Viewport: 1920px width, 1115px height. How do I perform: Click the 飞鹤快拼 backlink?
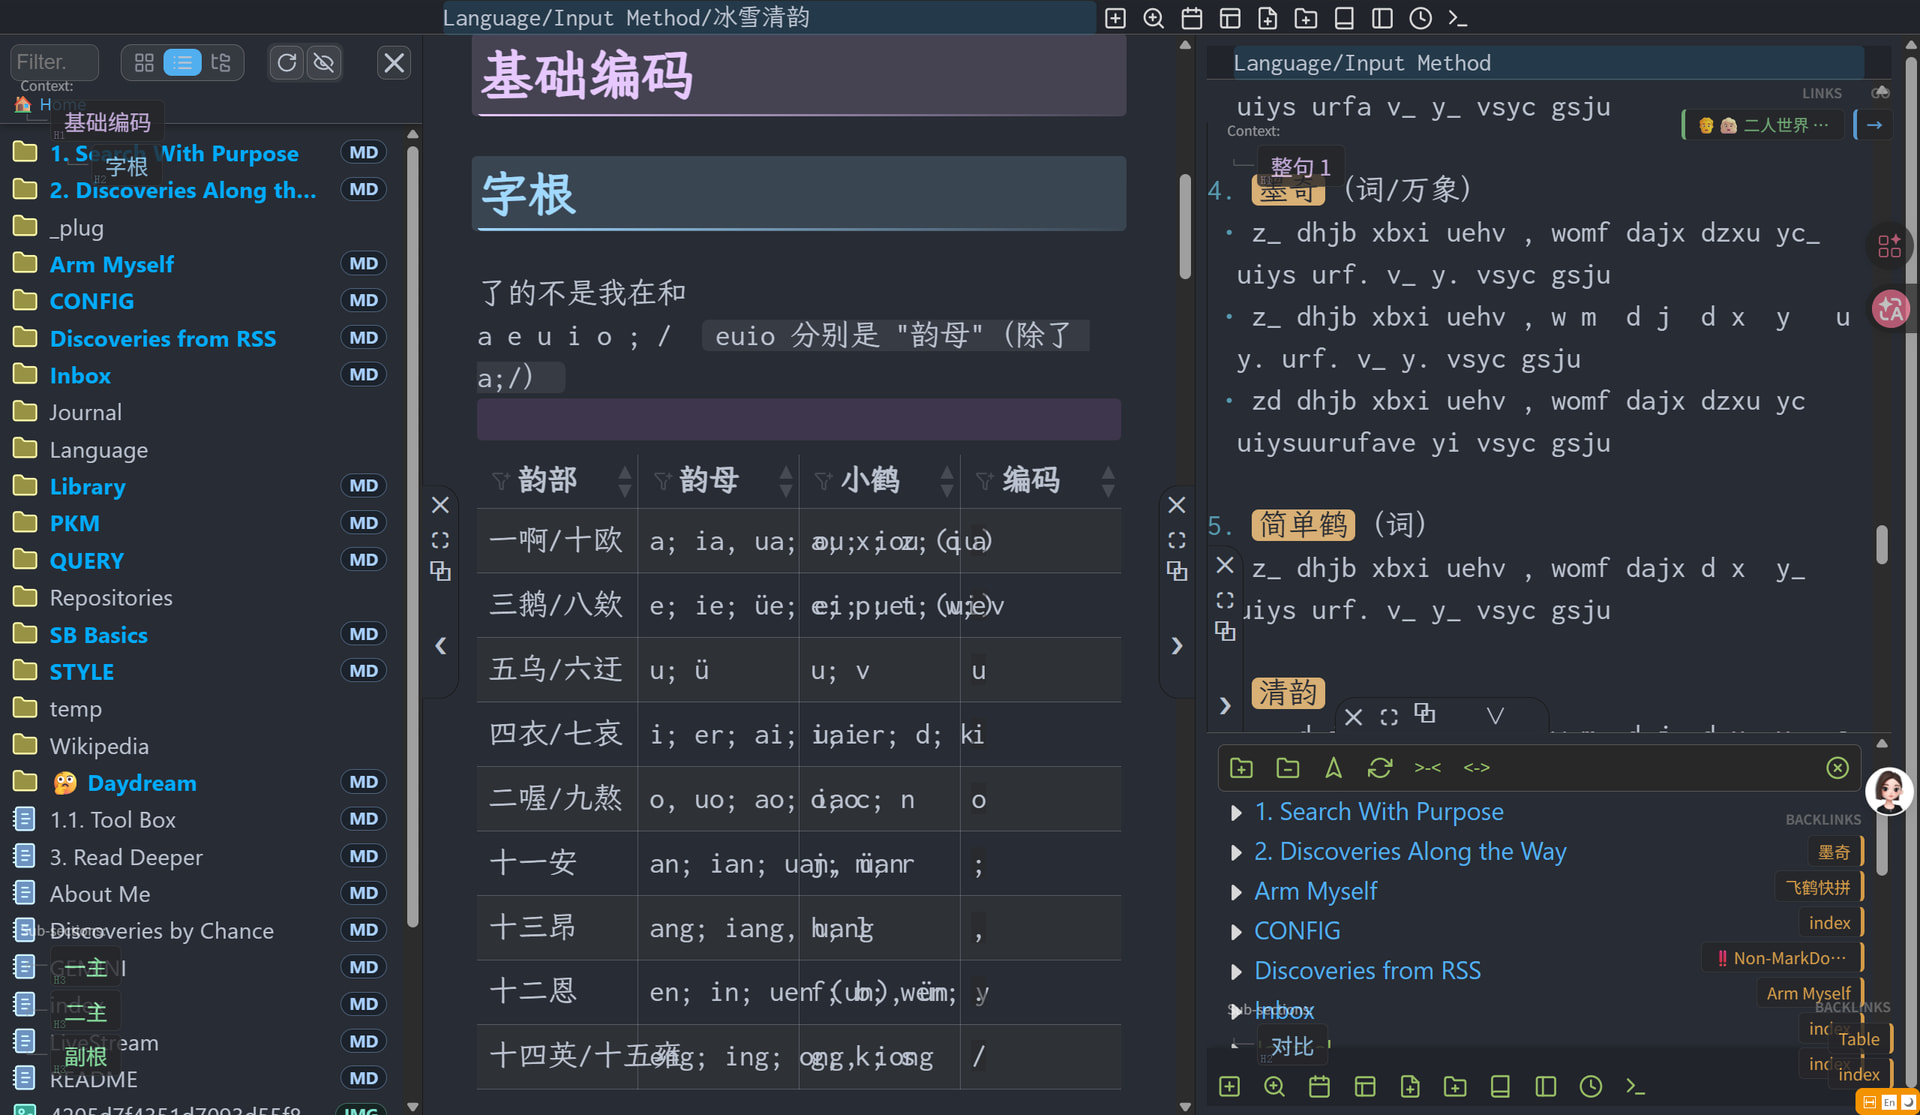[1818, 888]
